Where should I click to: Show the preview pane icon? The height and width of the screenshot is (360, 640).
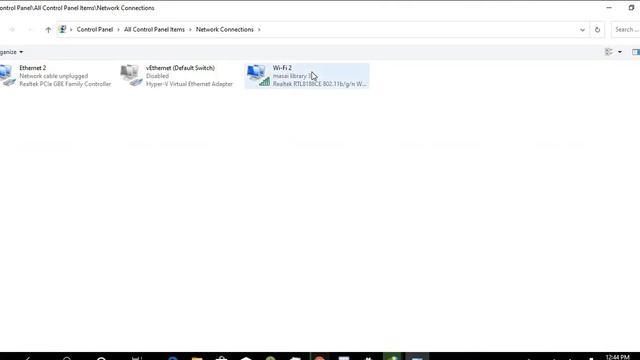tap(636, 52)
